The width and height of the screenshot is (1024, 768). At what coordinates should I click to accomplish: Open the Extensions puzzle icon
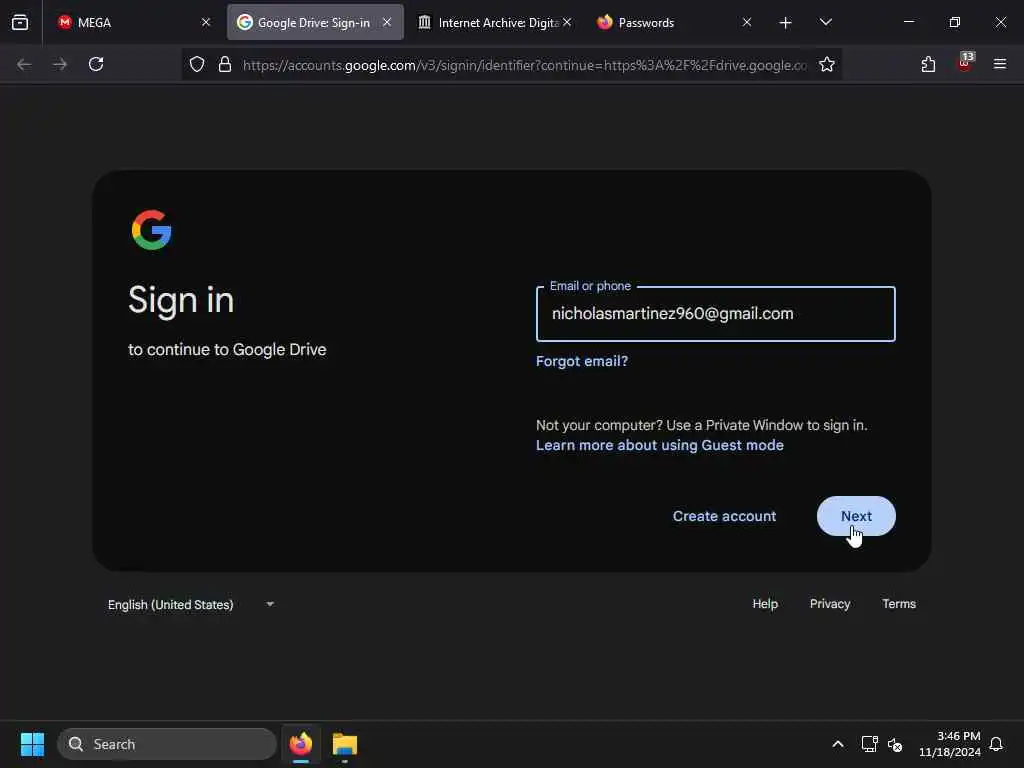coord(928,64)
